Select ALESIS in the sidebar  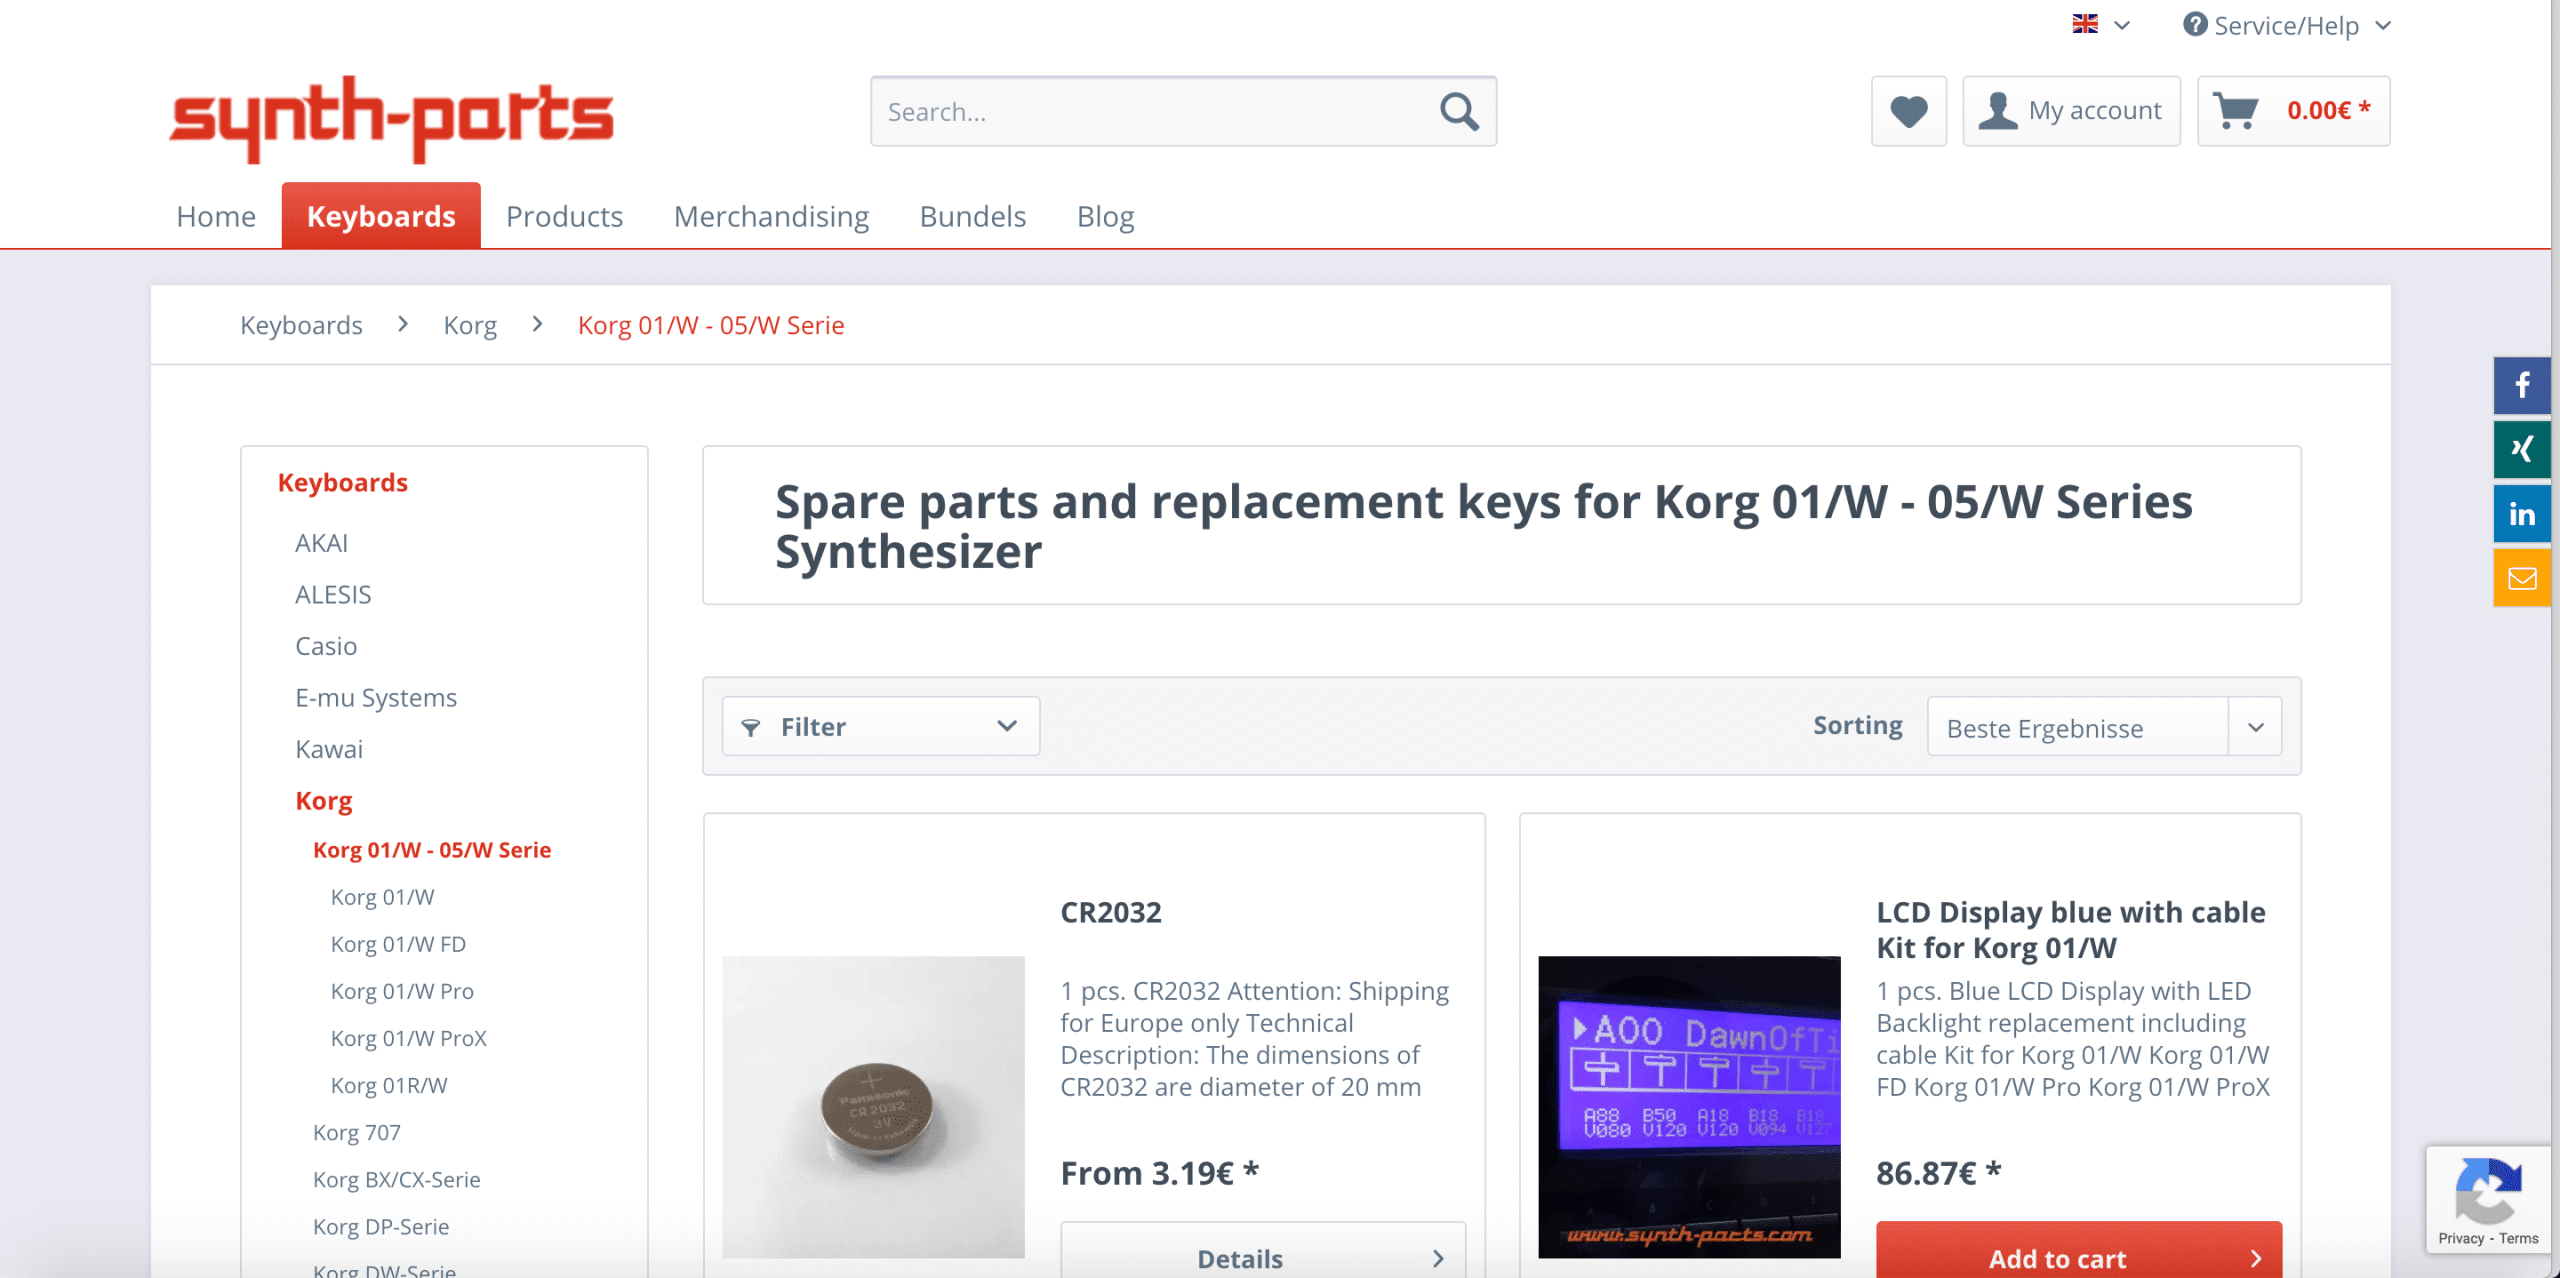[333, 595]
